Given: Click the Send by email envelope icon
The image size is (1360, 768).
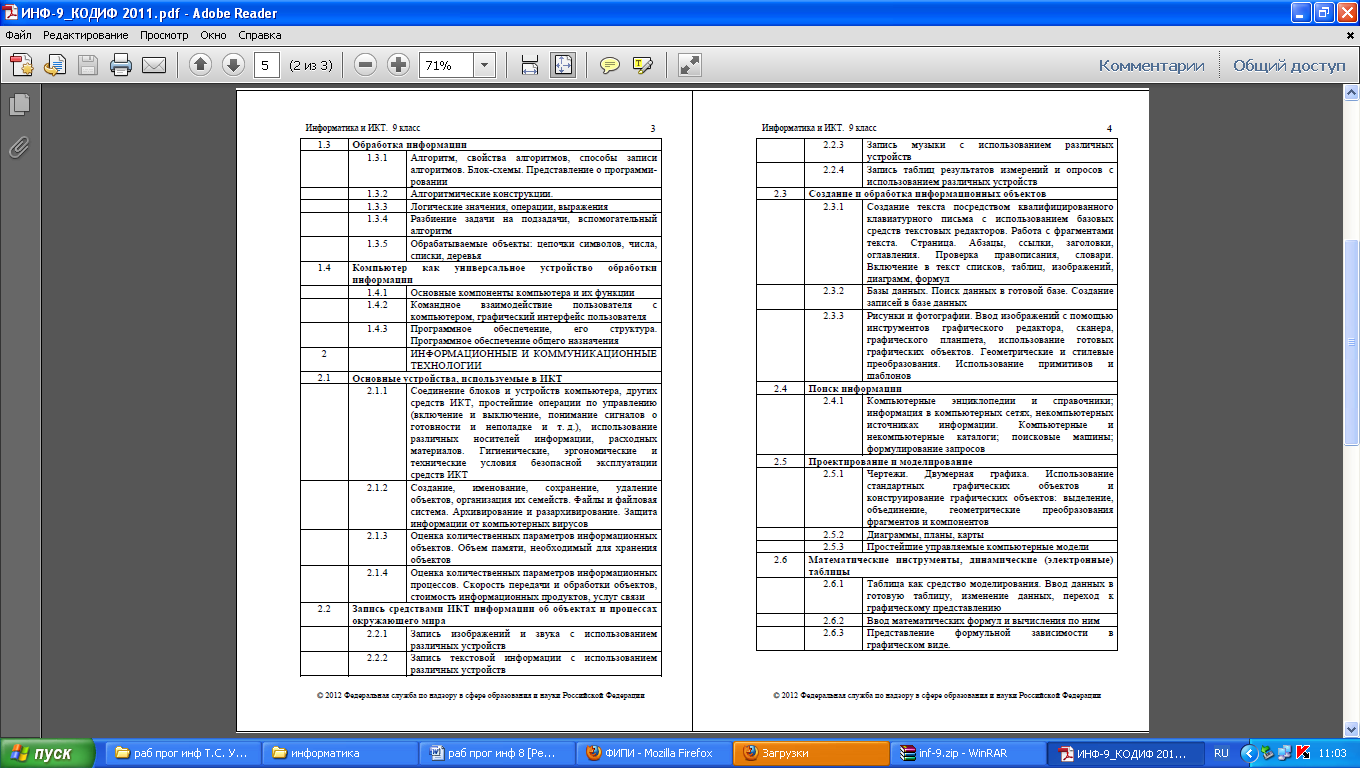Looking at the screenshot, I should pos(153,65).
